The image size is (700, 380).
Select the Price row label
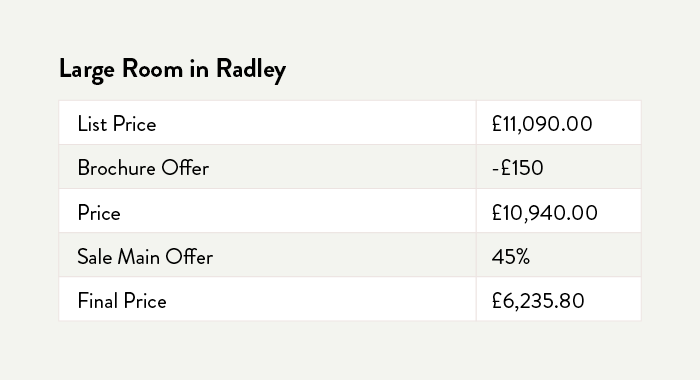[99, 213]
